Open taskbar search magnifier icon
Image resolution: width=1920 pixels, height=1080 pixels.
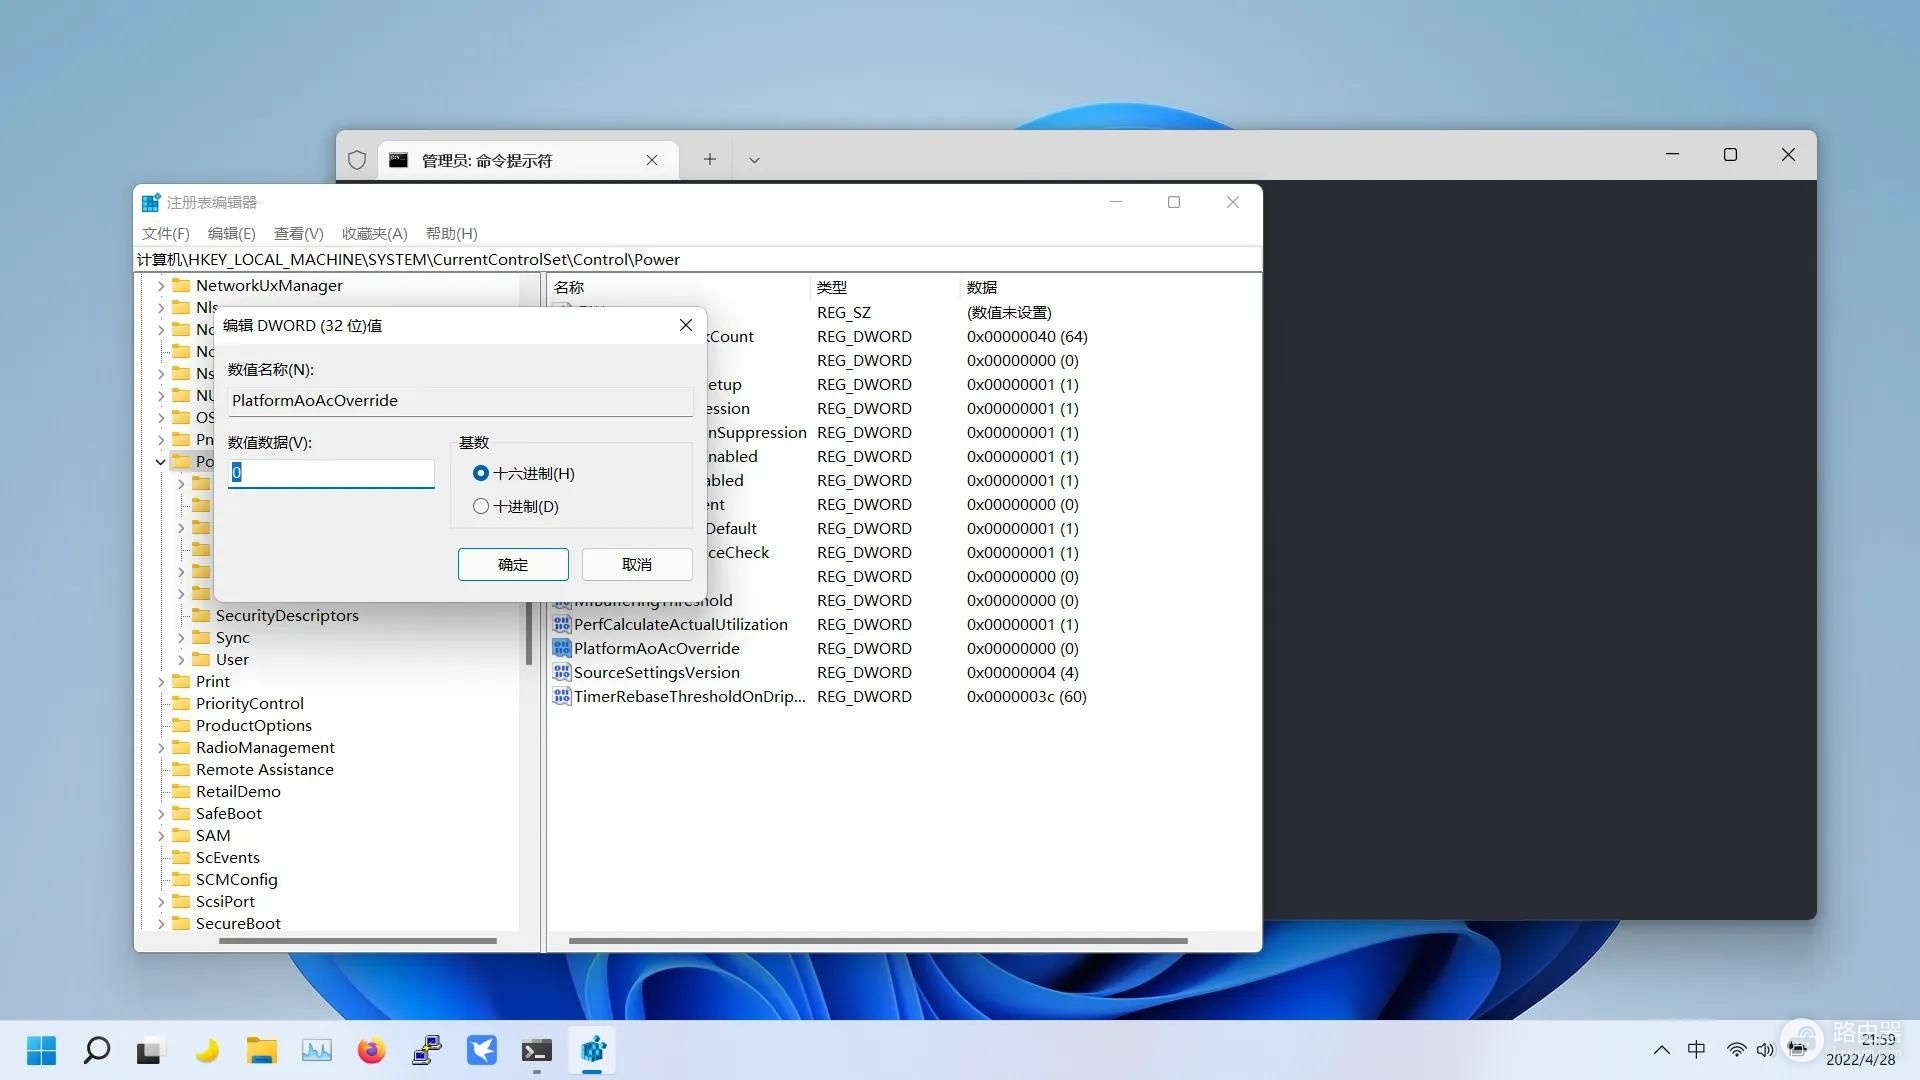pos(97,1050)
